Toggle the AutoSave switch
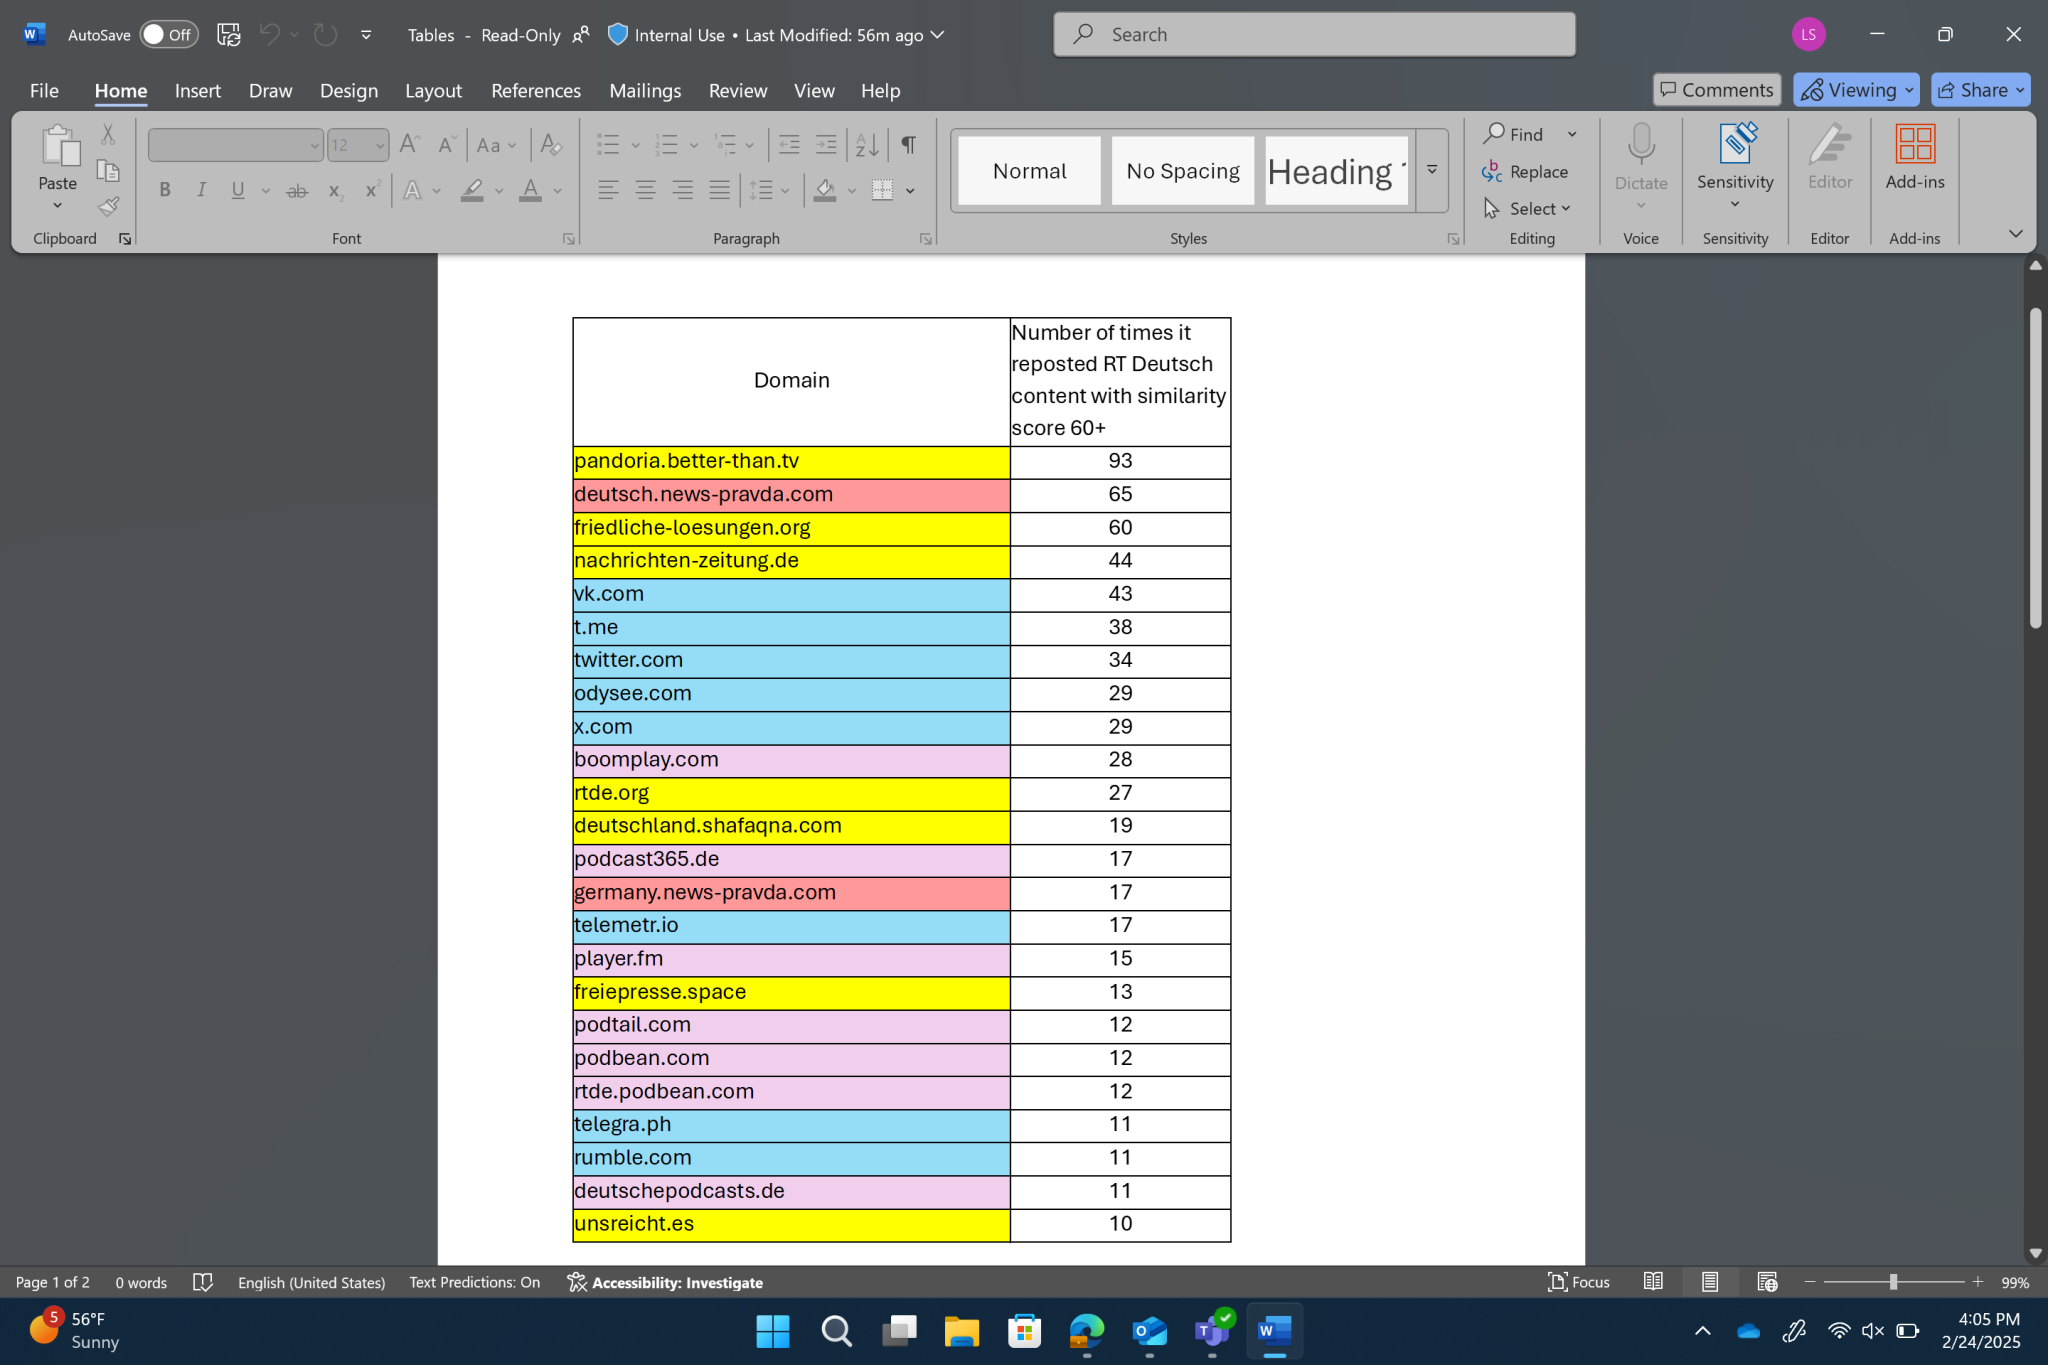The height and width of the screenshot is (1365, 2048). tap(168, 34)
